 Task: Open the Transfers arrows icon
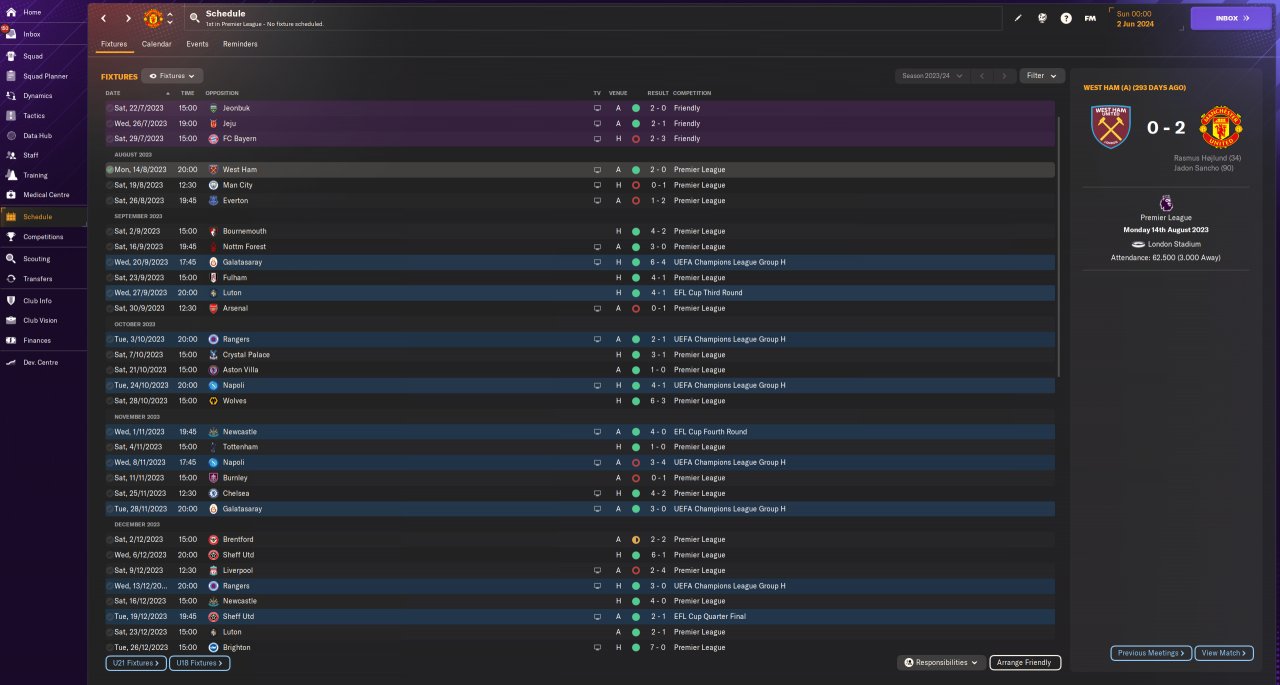tap(11, 279)
